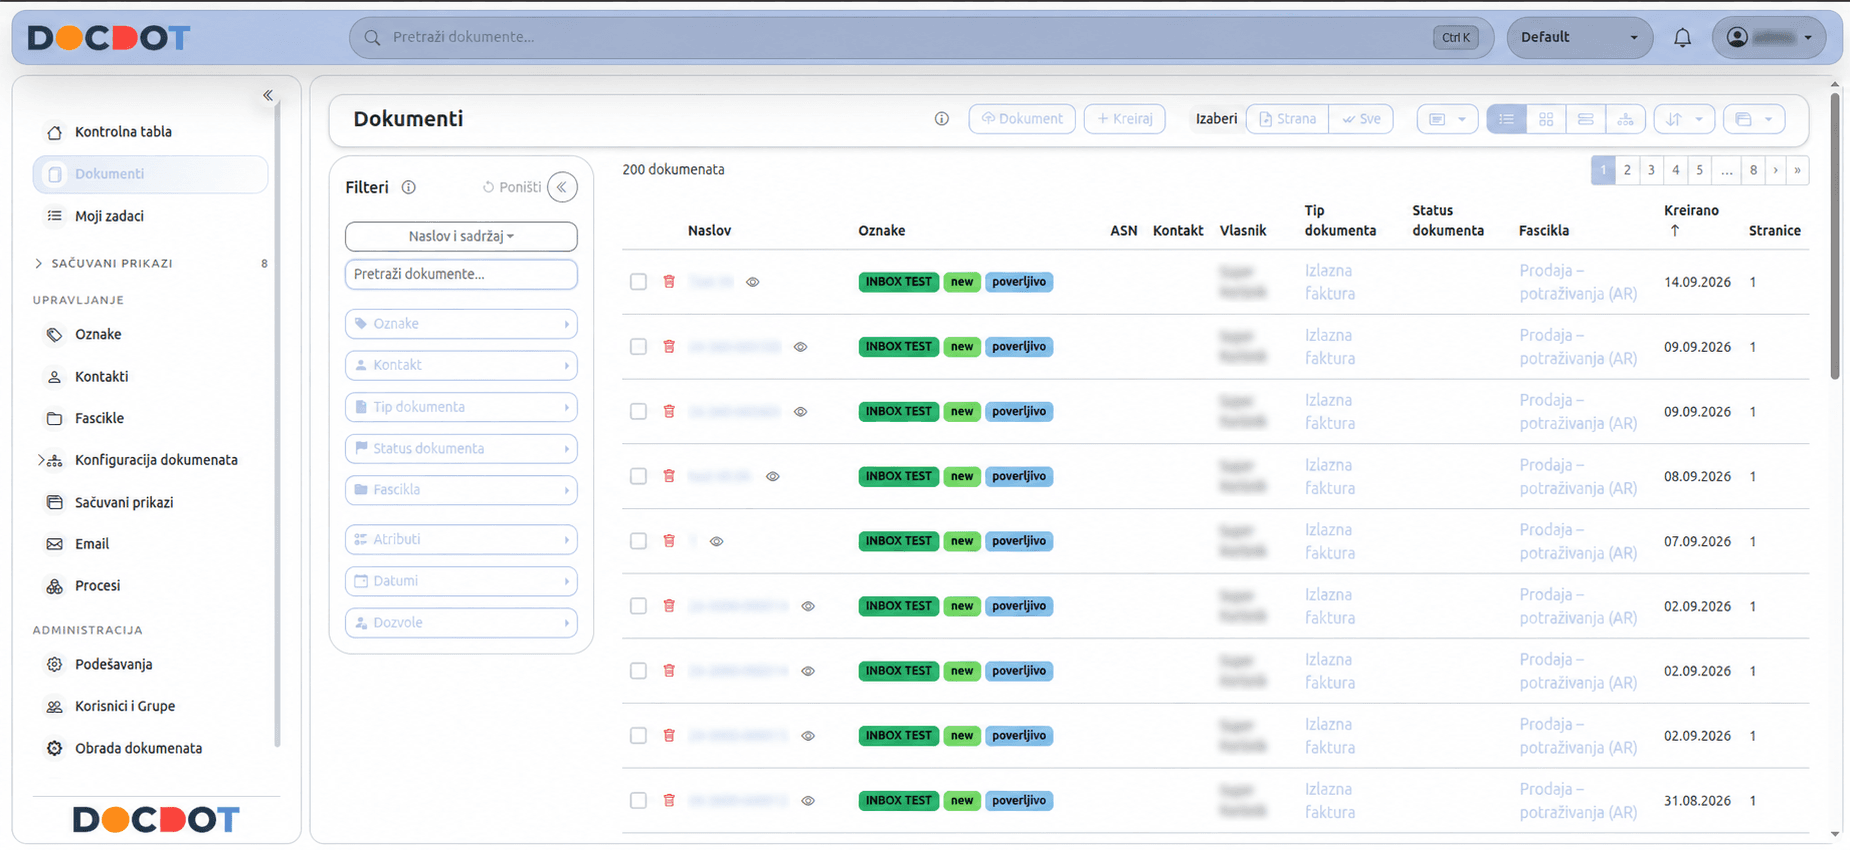
Task: Preview the 07.09.2026 document via eye icon
Action: [x=717, y=542]
